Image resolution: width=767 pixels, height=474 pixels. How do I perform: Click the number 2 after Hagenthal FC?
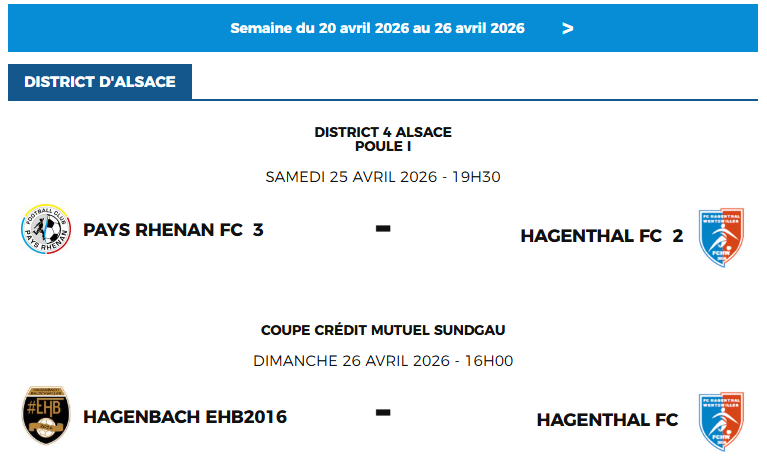pos(678,236)
